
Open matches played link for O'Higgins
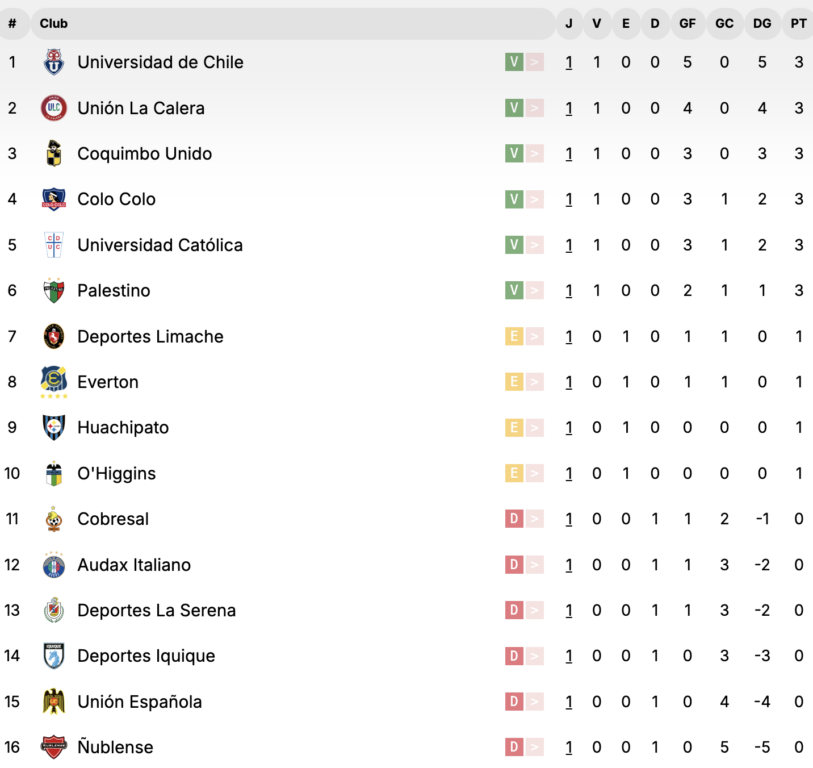[569, 473]
